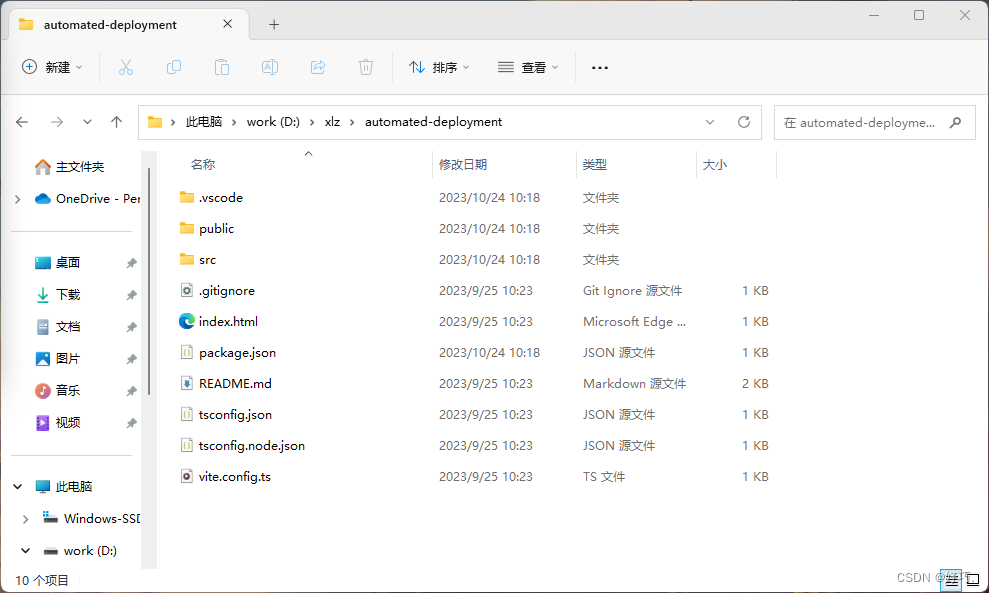Navigate to xlz in breadcrumb
The image size is (989, 593).
pyautogui.click(x=332, y=122)
